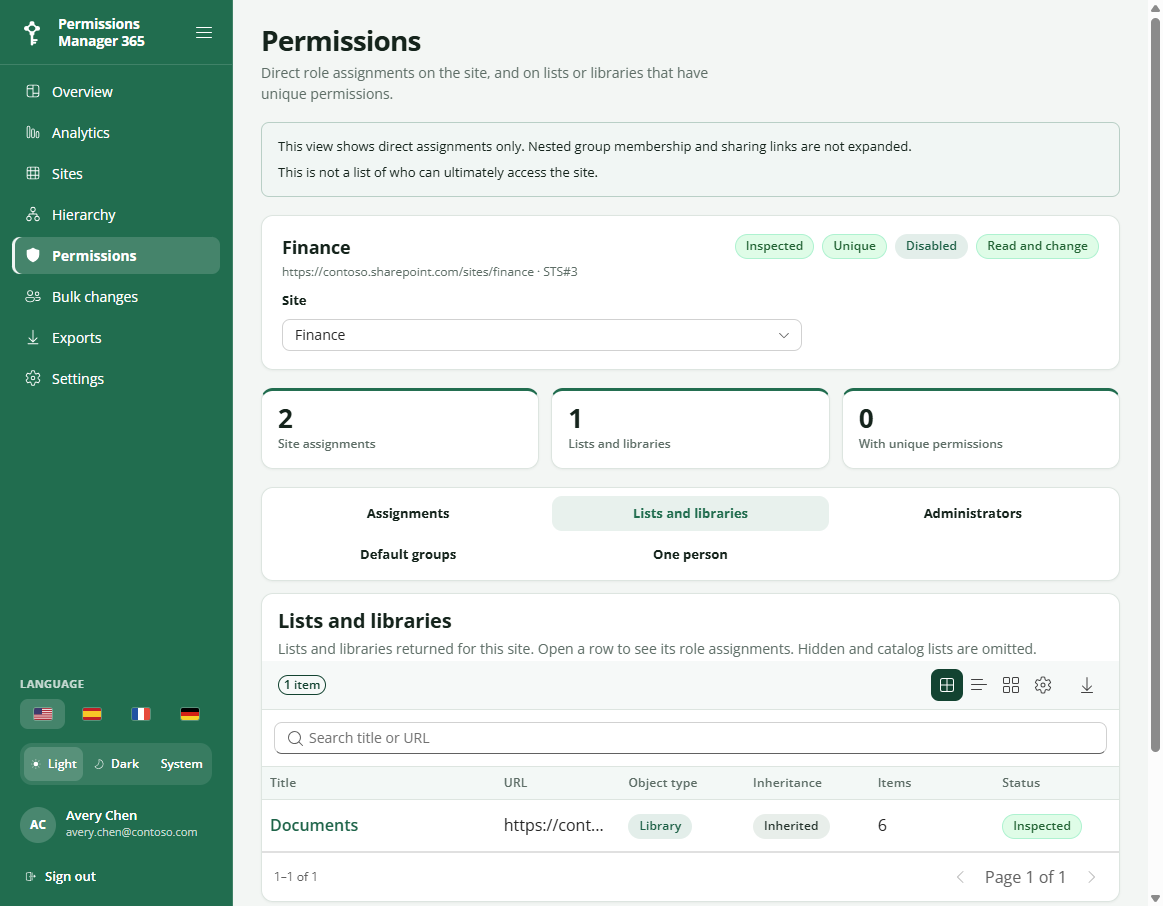Screen dimensions: 1163x906
Task: Click the Permissions Manager 365 key logo
Action: click(x=32, y=33)
